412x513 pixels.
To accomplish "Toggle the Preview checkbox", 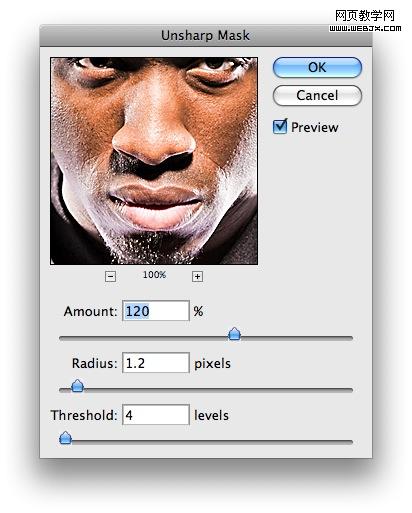I will (x=280, y=127).
